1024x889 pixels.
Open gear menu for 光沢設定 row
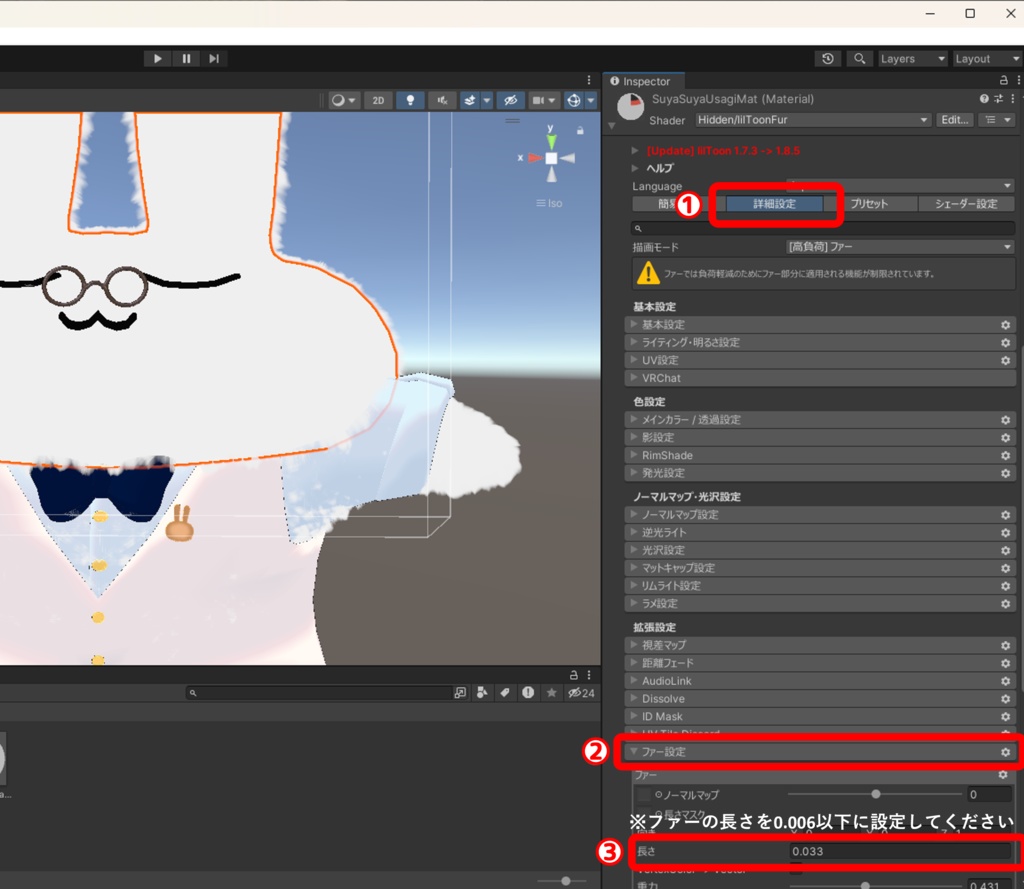tap(1006, 550)
